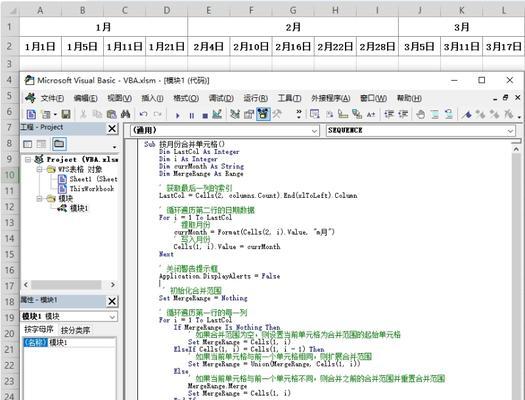This screenshot has width=525, height=400.
Task: Click the Undo arrow icon
Action: [x=143, y=114]
